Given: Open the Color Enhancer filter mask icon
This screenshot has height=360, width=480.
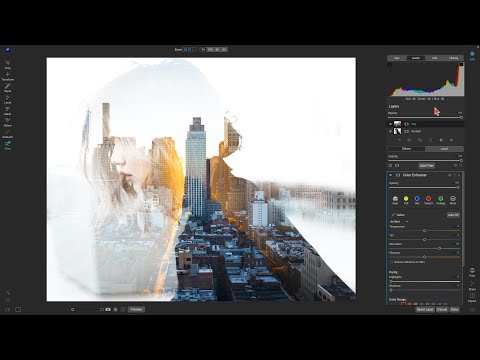Looking at the screenshot, I should pyautogui.click(x=397, y=175).
